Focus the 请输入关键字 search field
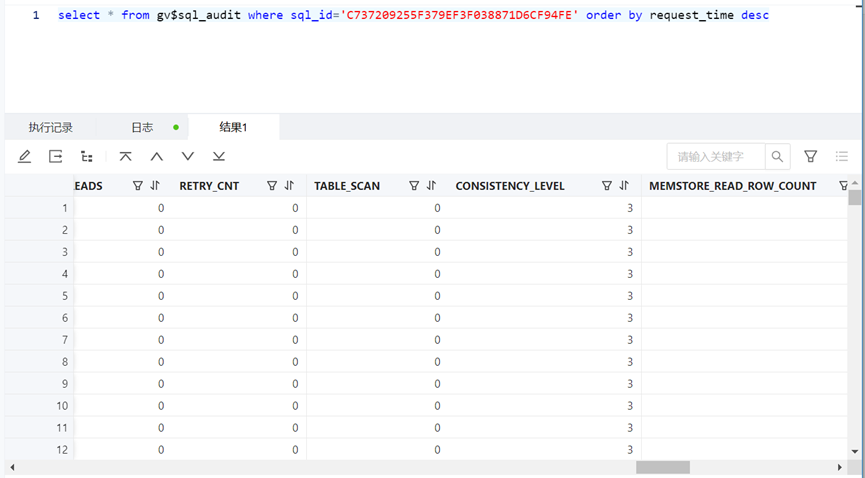The height and width of the screenshot is (478, 865). point(716,157)
